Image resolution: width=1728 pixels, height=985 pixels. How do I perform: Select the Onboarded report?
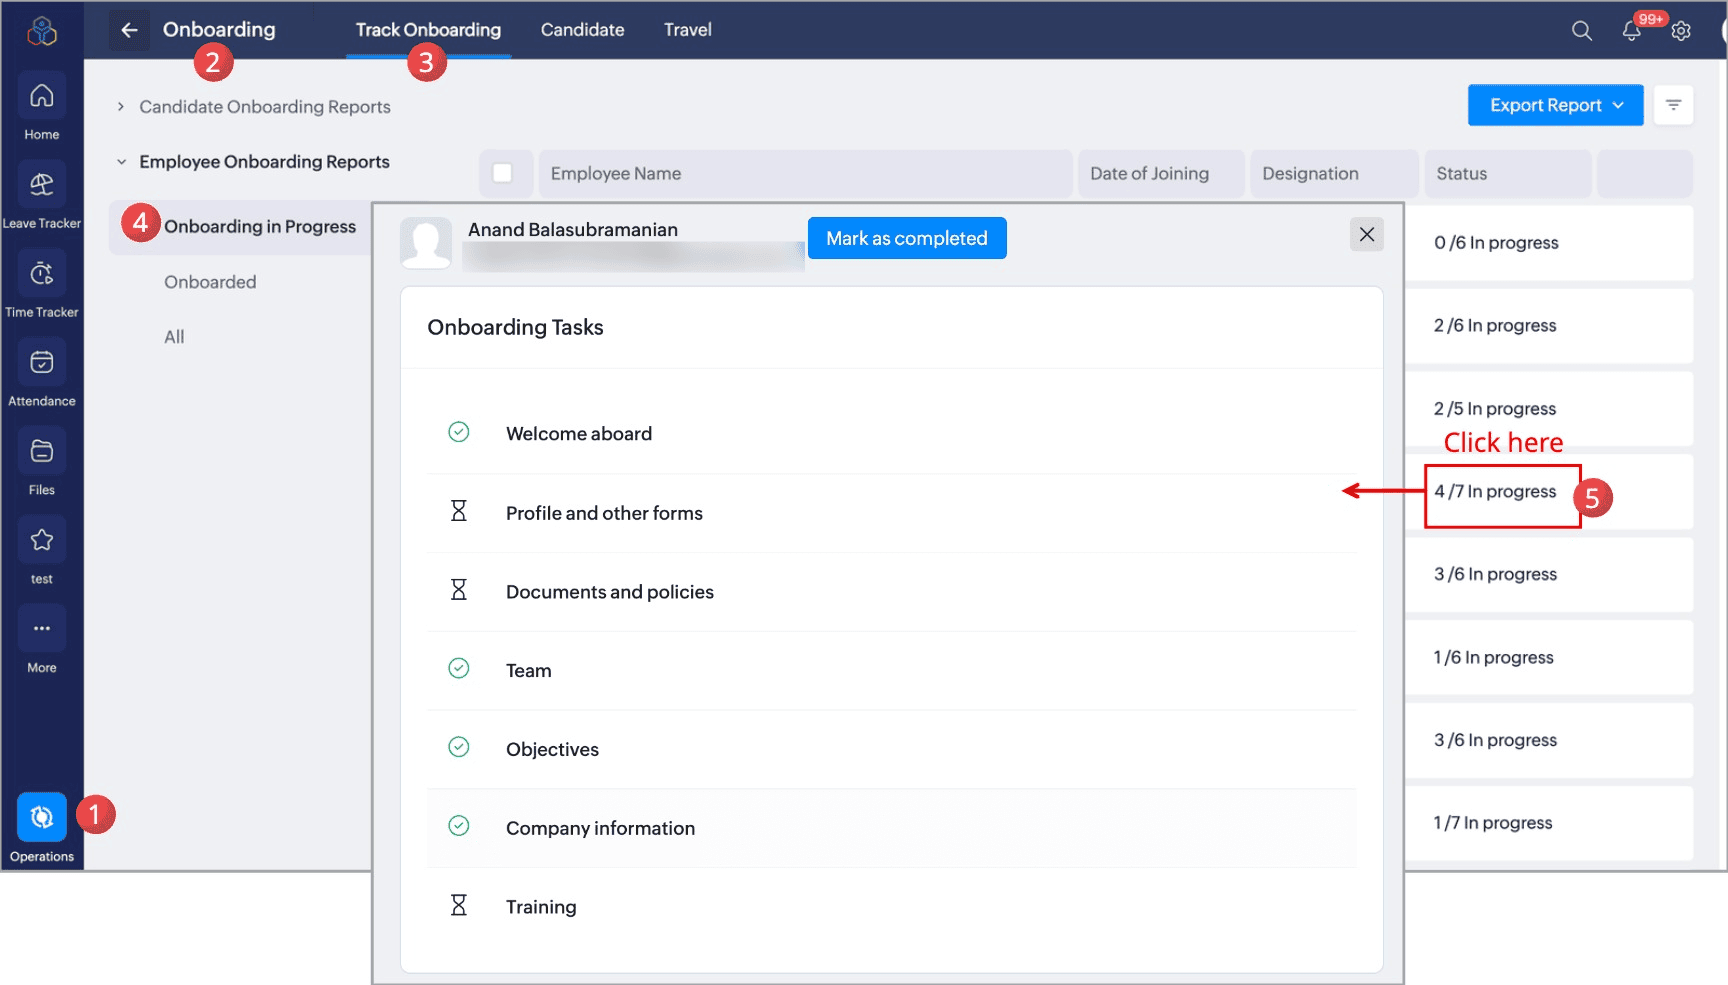tap(210, 282)
